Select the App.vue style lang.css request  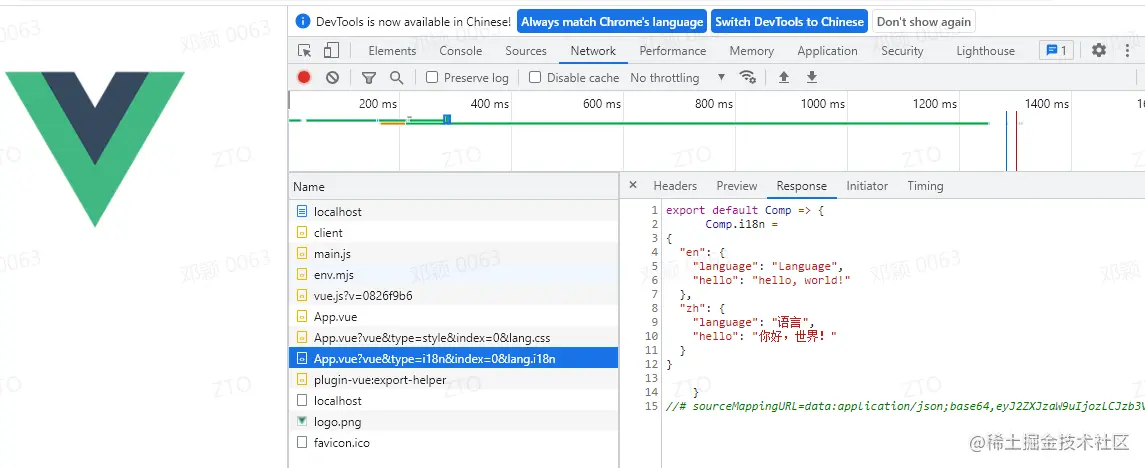click(453, 338)
